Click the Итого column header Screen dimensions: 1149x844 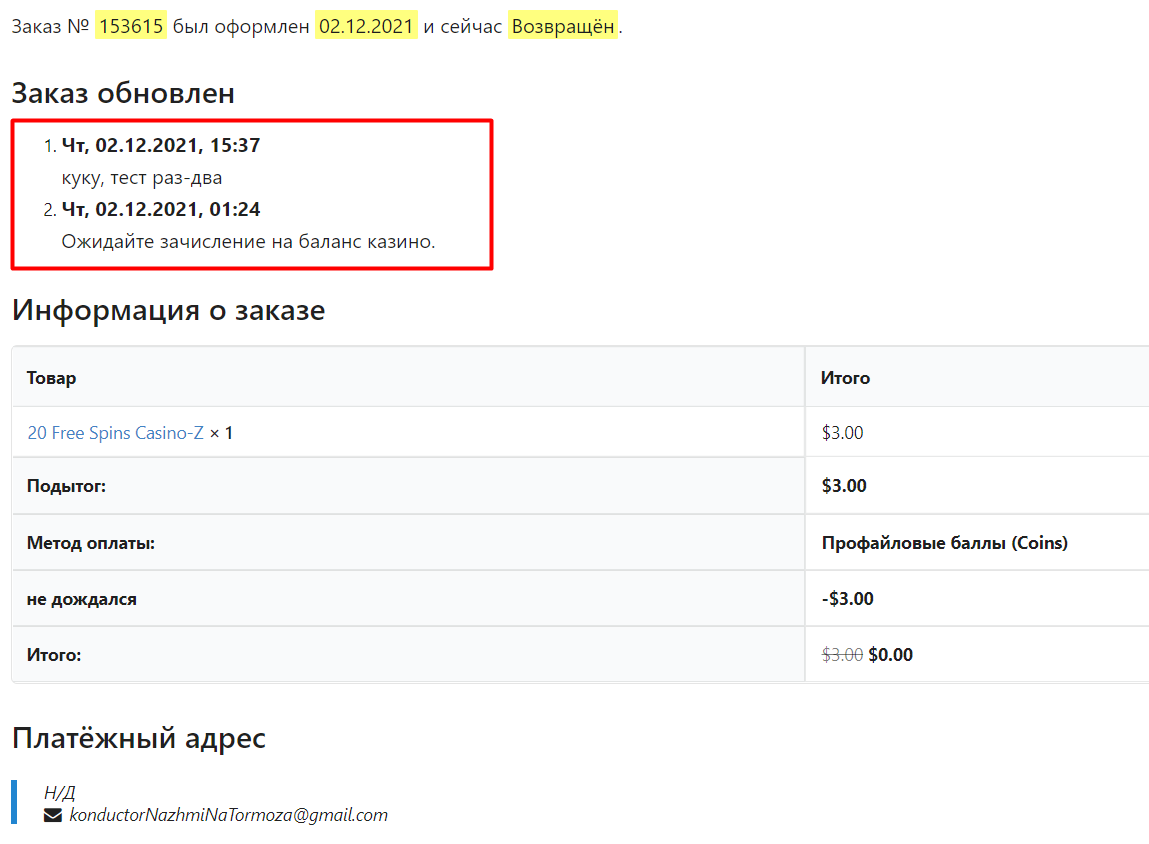(x=845, y=378)
